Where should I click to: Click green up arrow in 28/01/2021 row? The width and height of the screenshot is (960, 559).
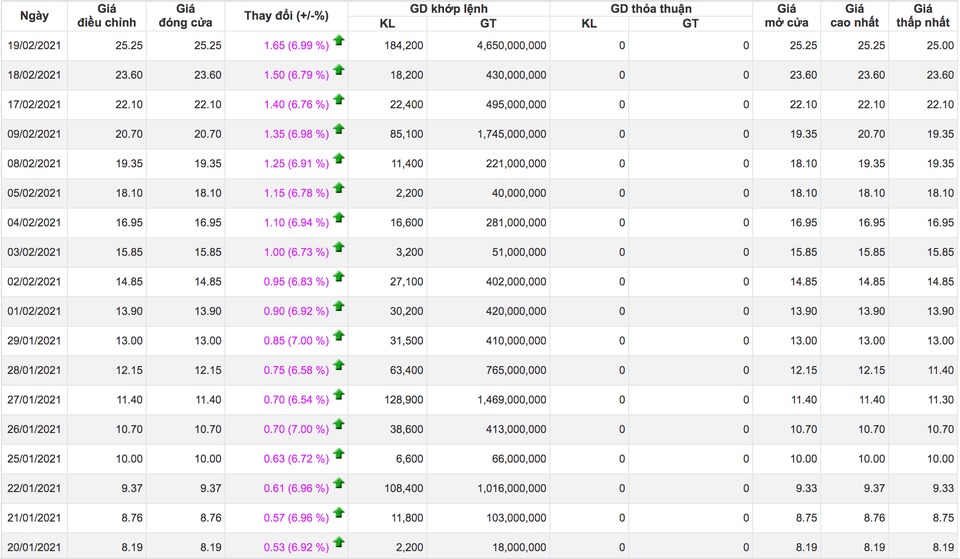tap(339, 365)
